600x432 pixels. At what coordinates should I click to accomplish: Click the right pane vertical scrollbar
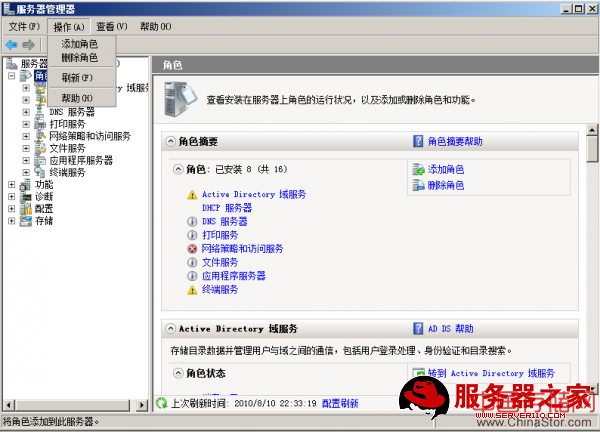point(592,250)
